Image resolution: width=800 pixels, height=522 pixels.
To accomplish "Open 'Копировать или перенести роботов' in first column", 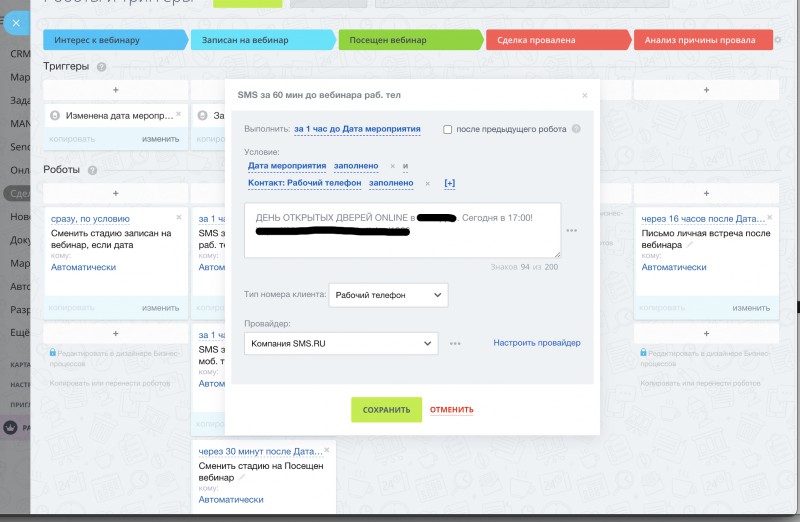I will [110, 383].
